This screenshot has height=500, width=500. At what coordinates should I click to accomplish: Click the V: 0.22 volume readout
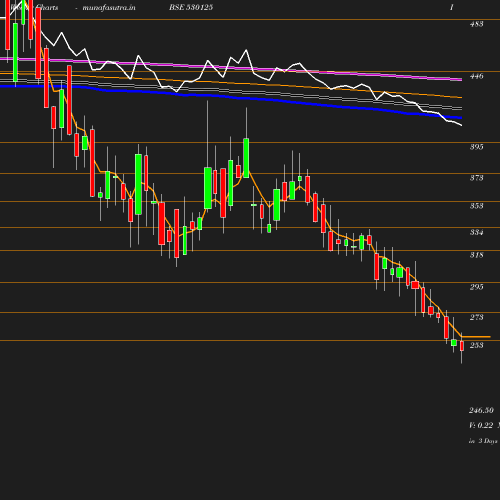[x=481, y=425]
